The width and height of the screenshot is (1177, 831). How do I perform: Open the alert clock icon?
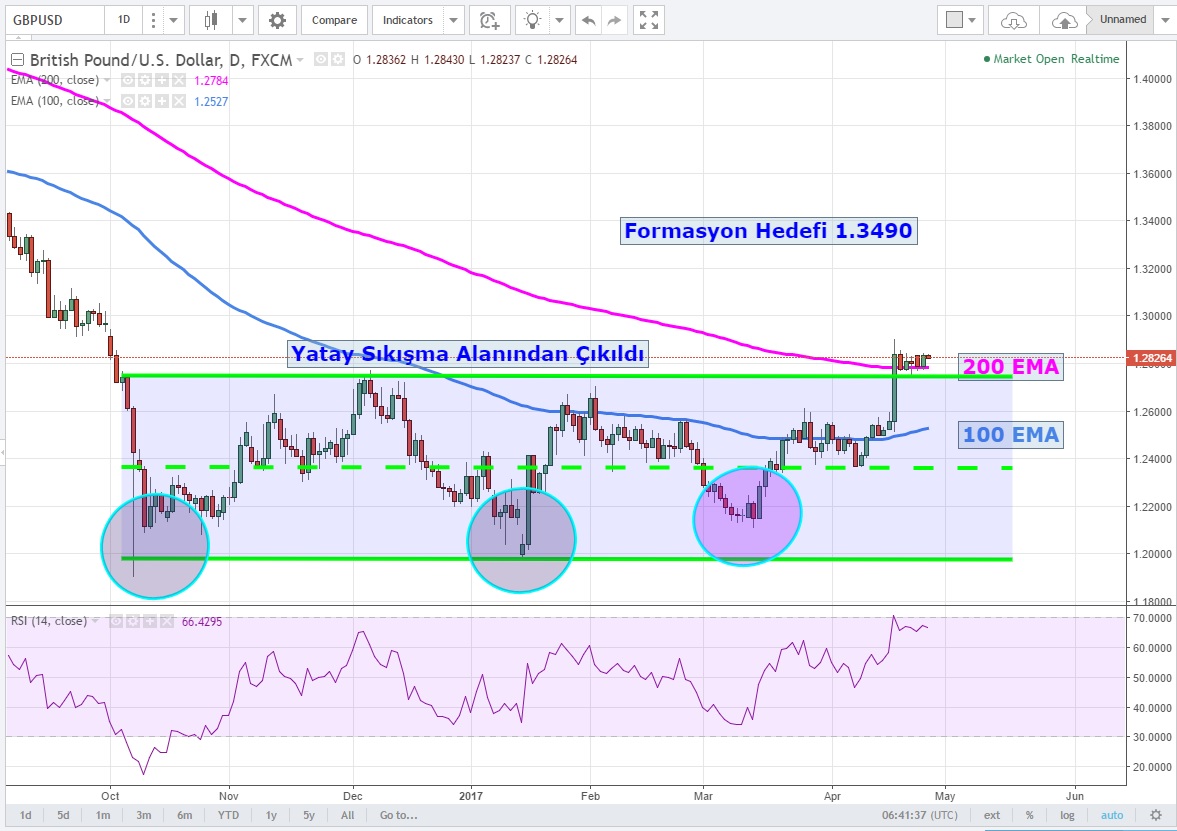point(489,20)
